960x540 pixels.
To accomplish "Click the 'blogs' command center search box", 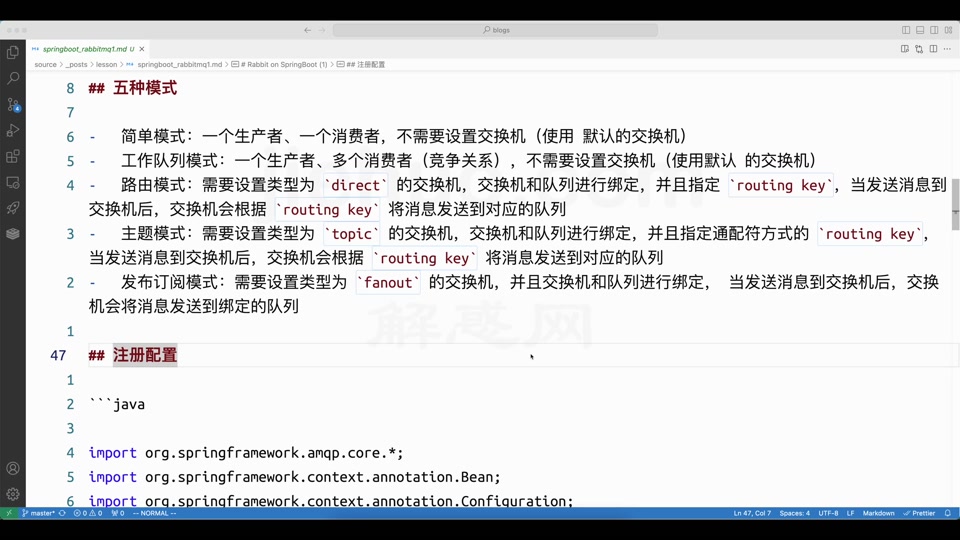I will pos(495,30).
